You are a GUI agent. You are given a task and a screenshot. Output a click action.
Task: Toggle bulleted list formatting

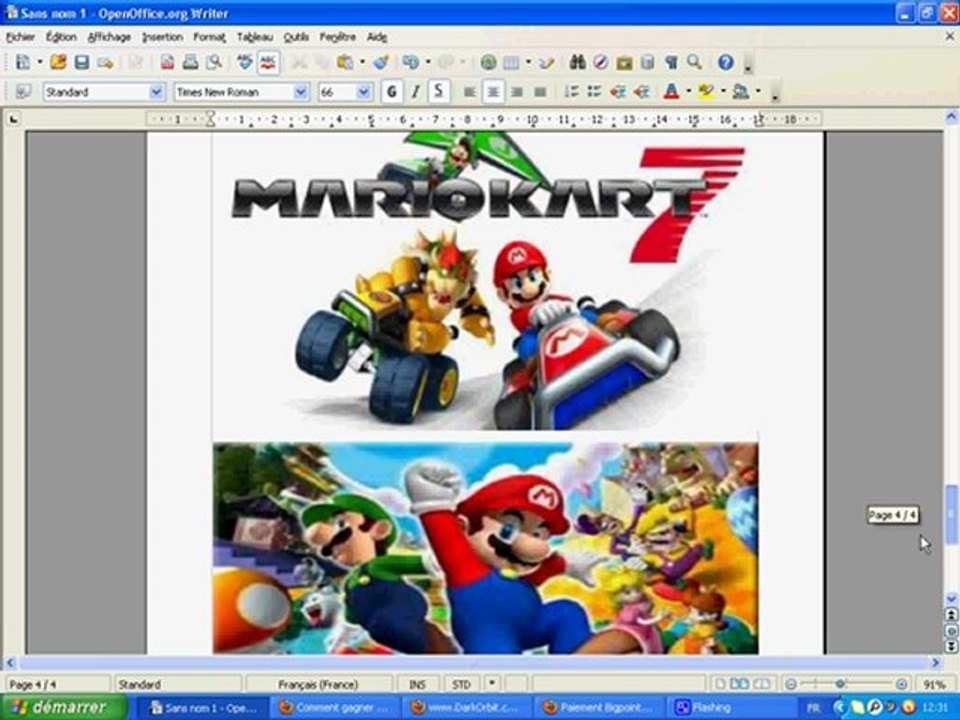(594, 92)
